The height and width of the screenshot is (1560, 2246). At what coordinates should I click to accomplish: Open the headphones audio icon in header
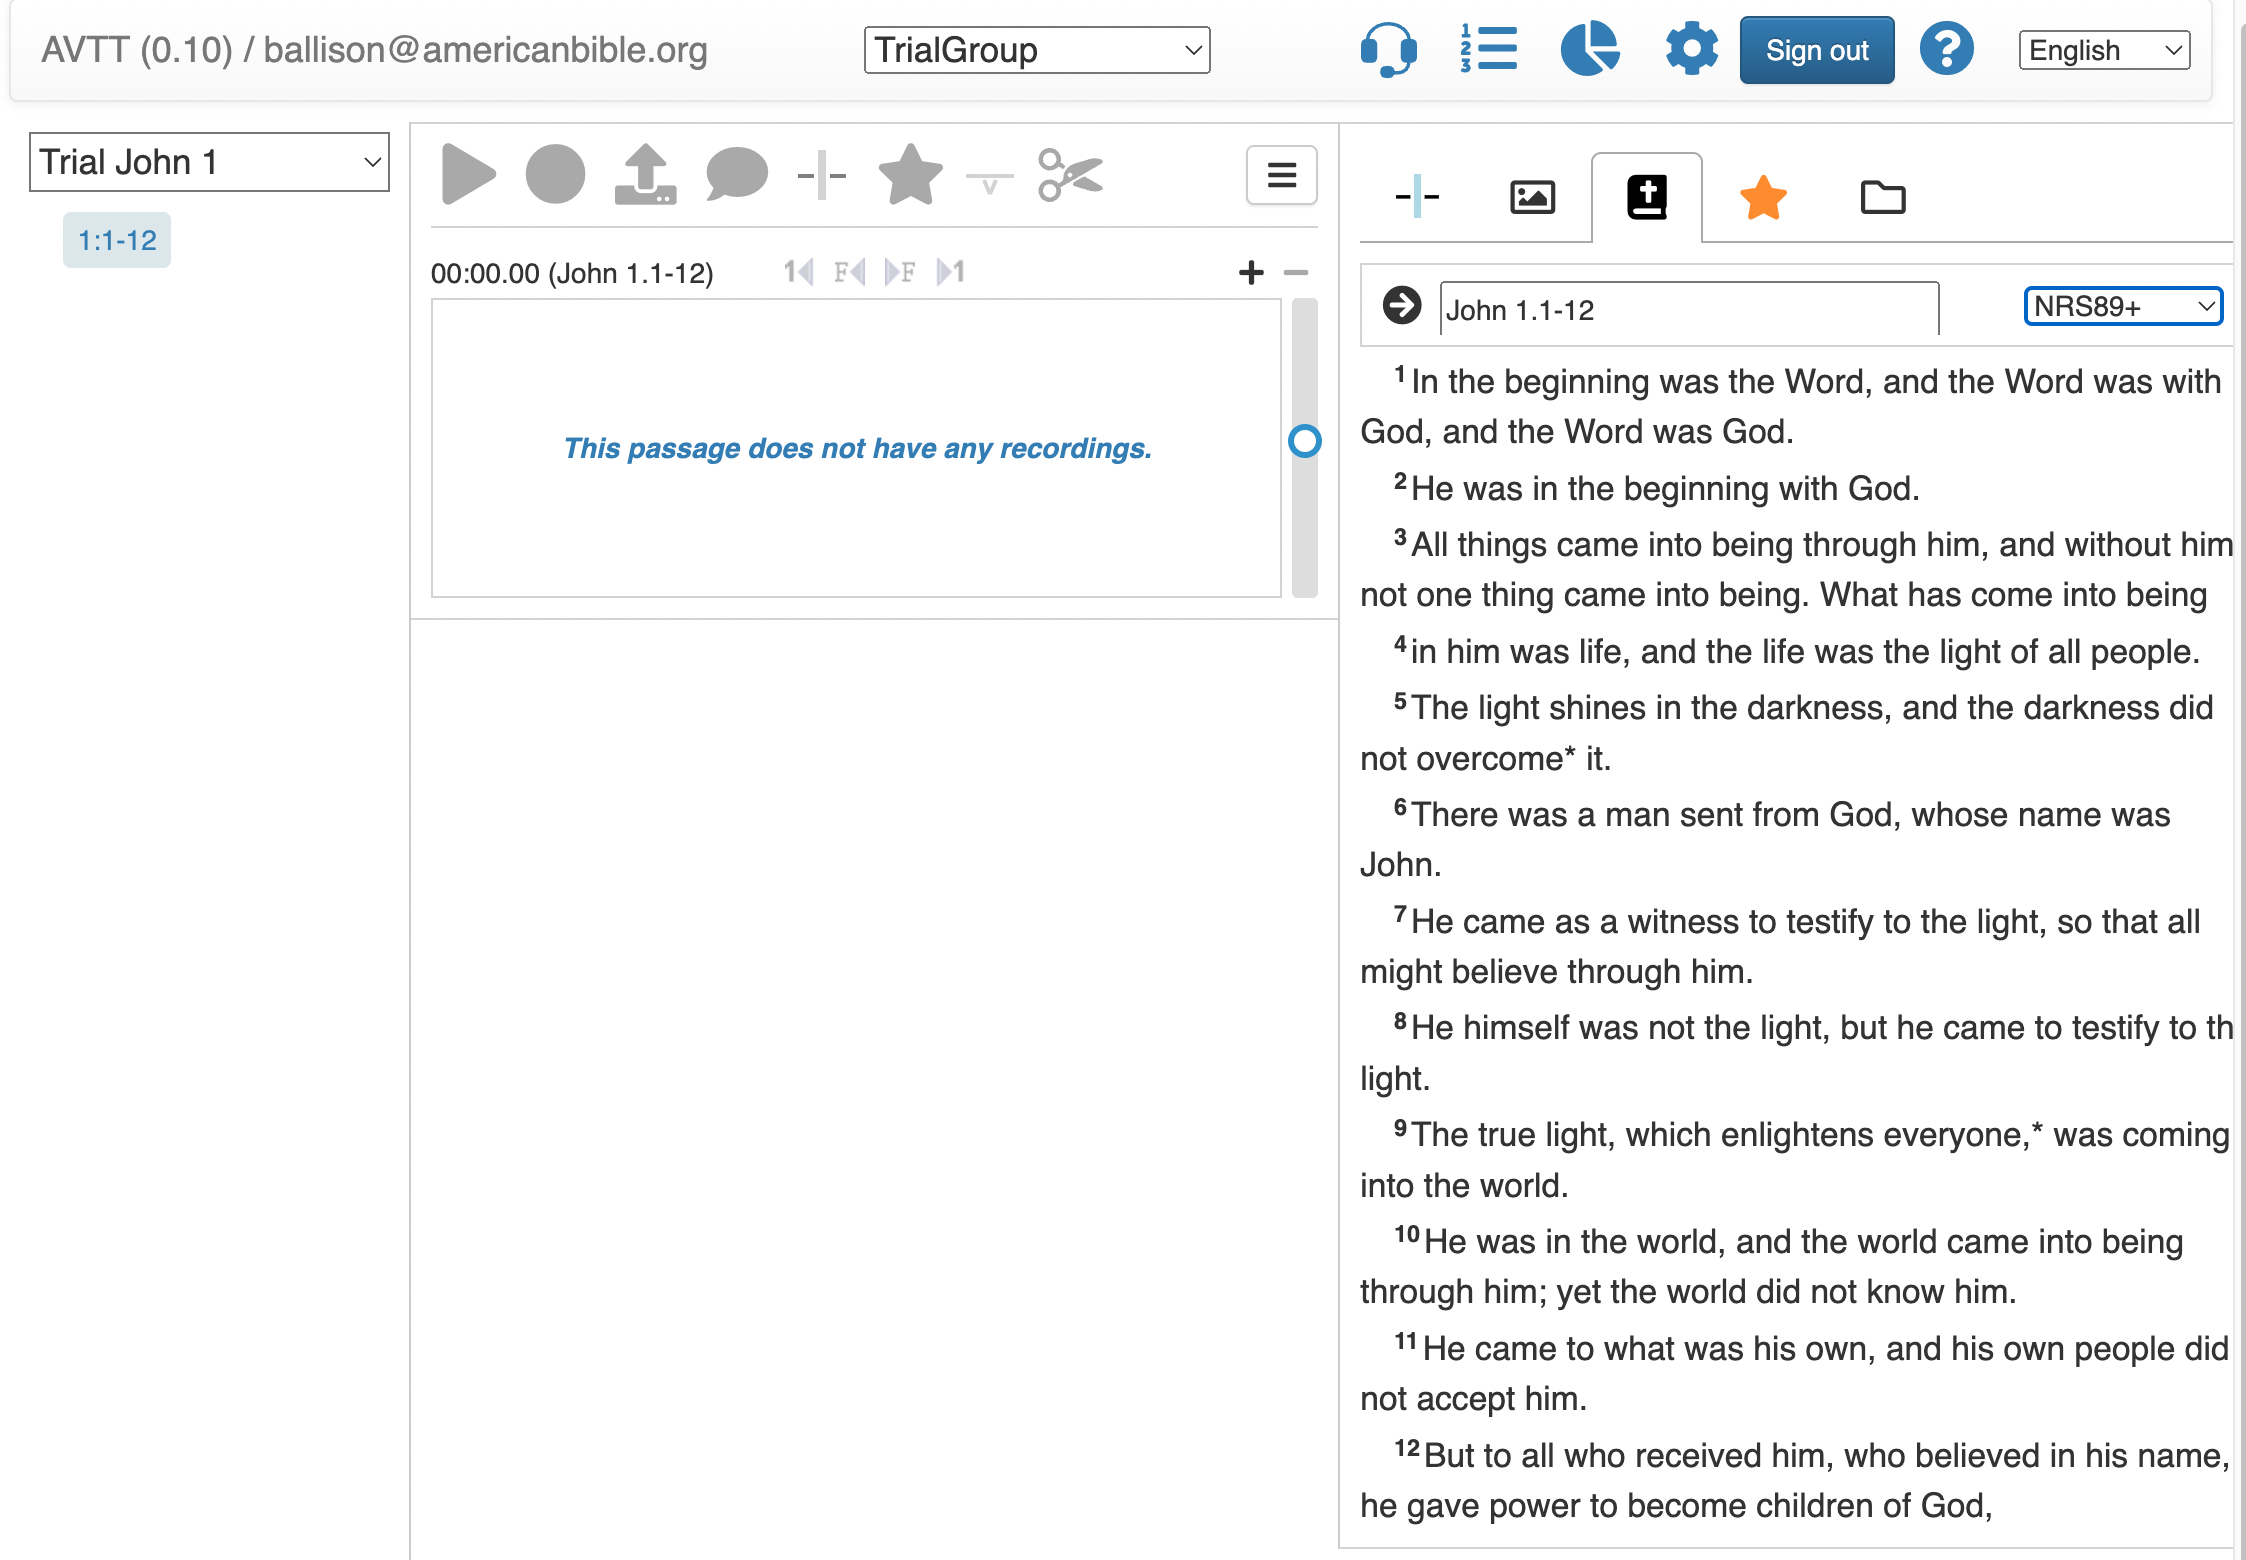click(x=1388, y=50)
